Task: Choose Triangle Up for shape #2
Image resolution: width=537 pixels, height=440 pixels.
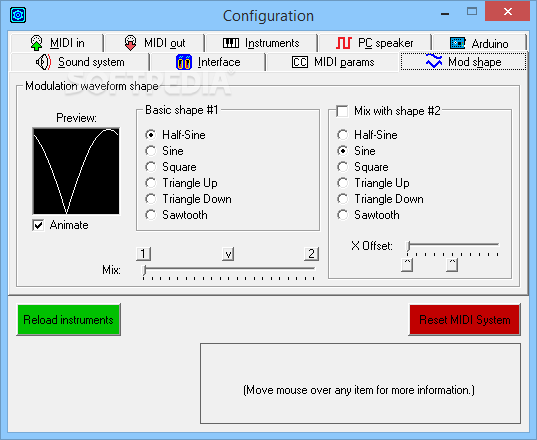Action: click(373, 183)
